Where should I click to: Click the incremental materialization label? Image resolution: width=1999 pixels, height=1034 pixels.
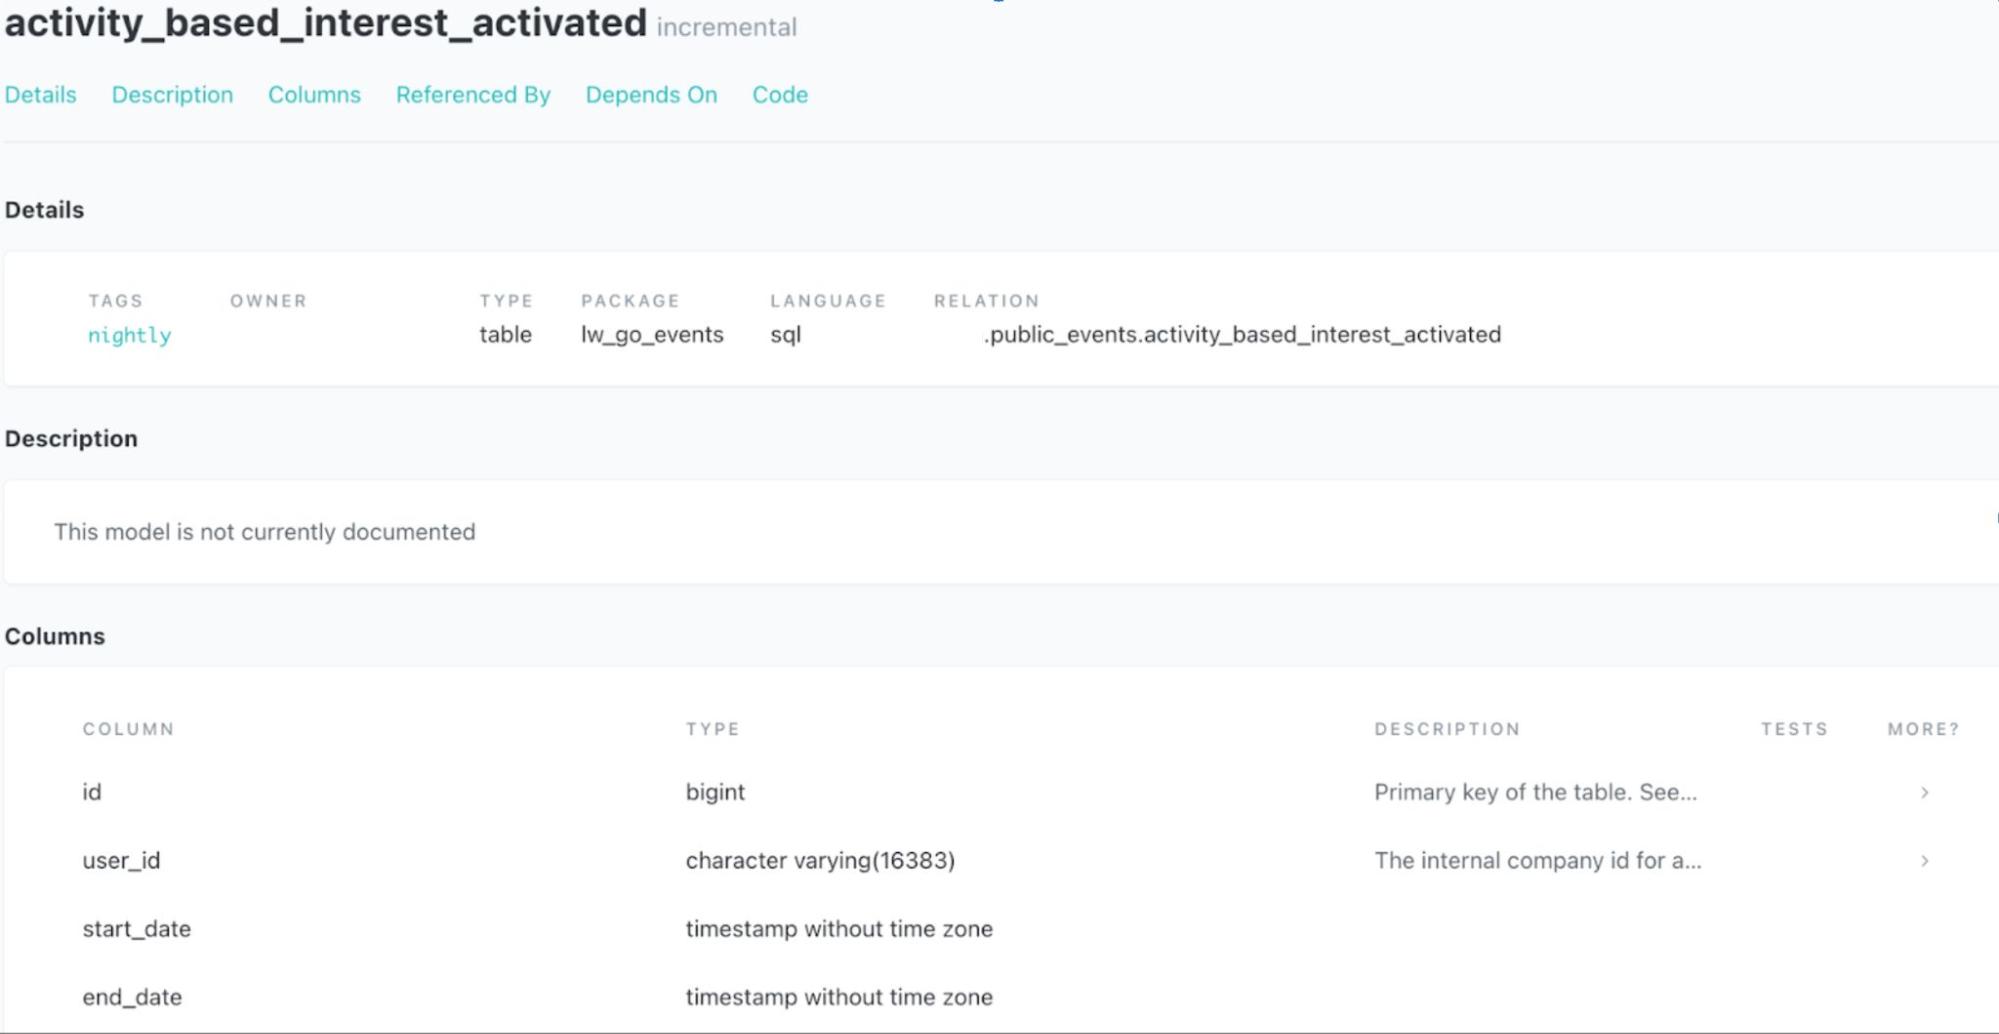coord(727,28)
